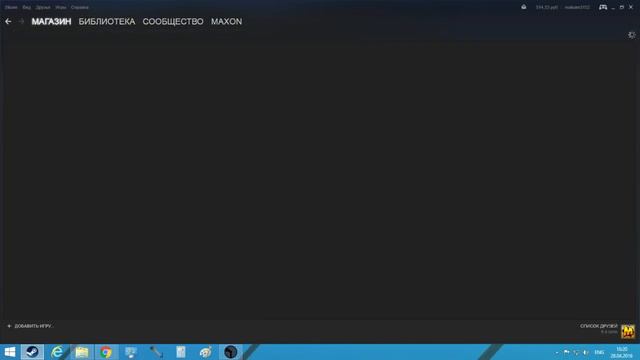Click the ENG language indicator
This screenshot has height=360, width=640.
(x=599, y=352)
